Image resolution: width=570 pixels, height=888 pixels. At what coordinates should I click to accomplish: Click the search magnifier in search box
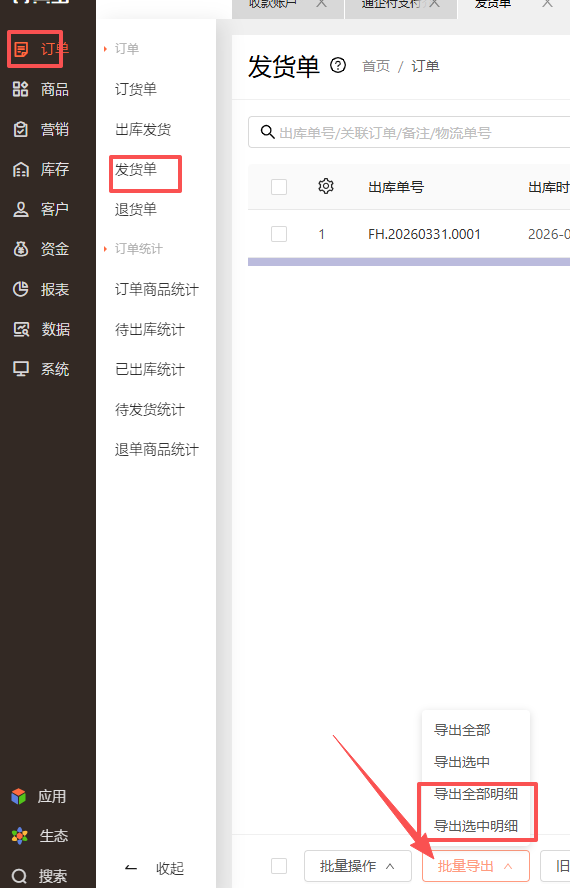(x=267, y=133)
